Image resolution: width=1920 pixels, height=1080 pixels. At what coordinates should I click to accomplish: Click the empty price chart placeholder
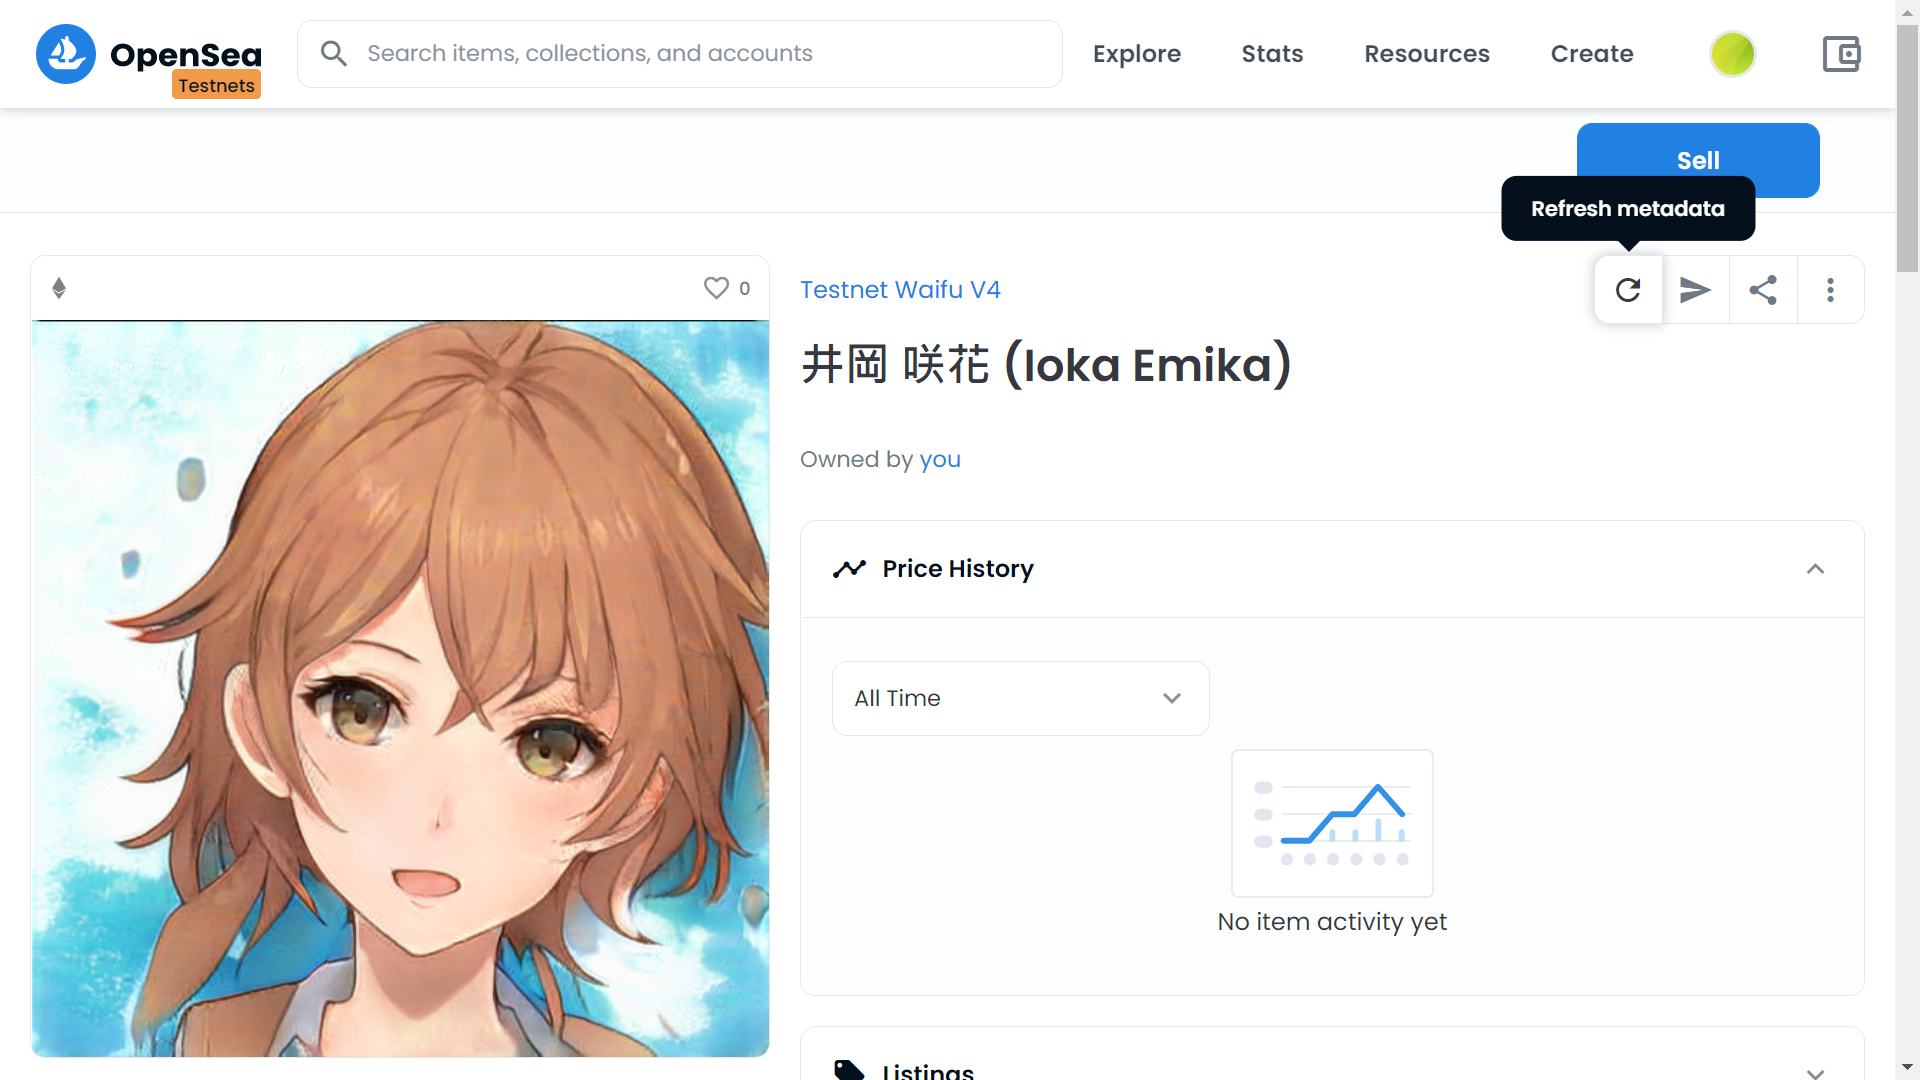pyautogui.click(x=1332, y=823)
